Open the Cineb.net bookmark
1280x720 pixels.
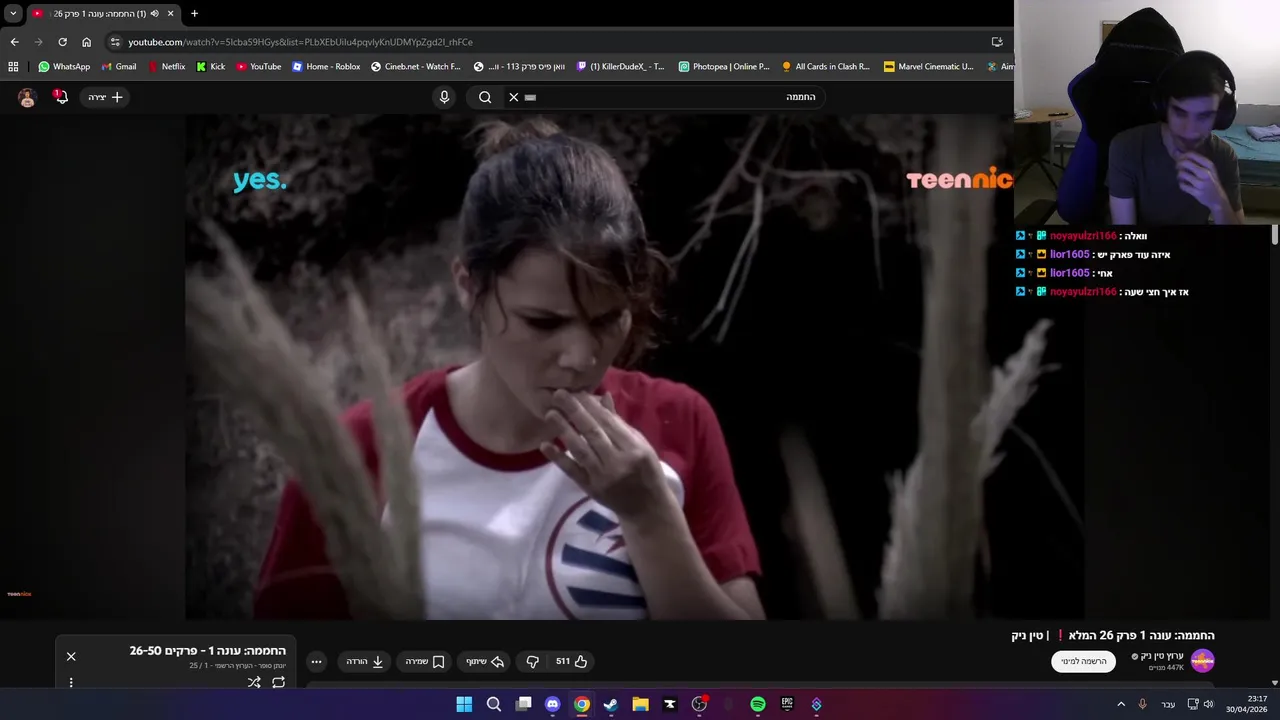point(415,67)
